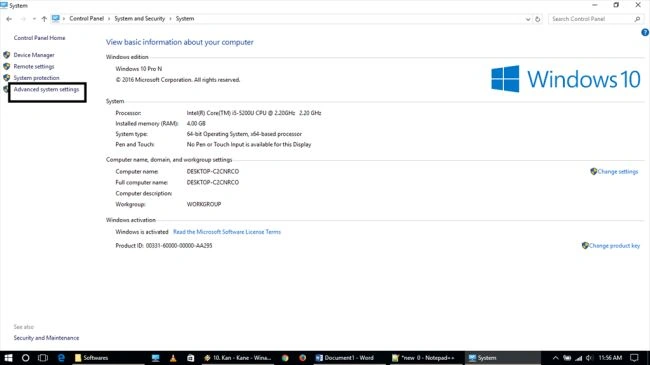Open recent locations dropdown next to forward arrow
Image resolution: width=650 pixels, height=365 pixels.
(x=34, y=19)
